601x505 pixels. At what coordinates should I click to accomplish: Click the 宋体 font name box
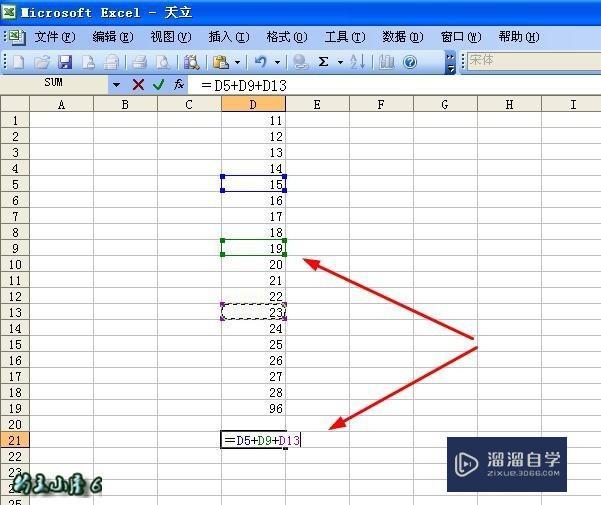coord(534,61)
